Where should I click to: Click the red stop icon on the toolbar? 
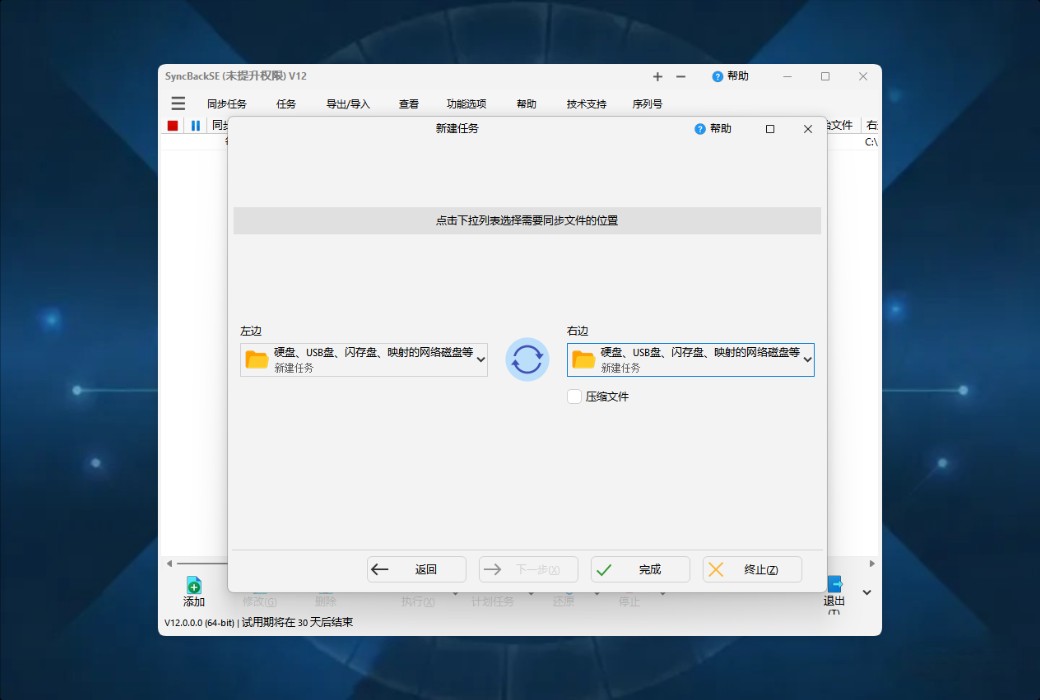tap(172, 124)
